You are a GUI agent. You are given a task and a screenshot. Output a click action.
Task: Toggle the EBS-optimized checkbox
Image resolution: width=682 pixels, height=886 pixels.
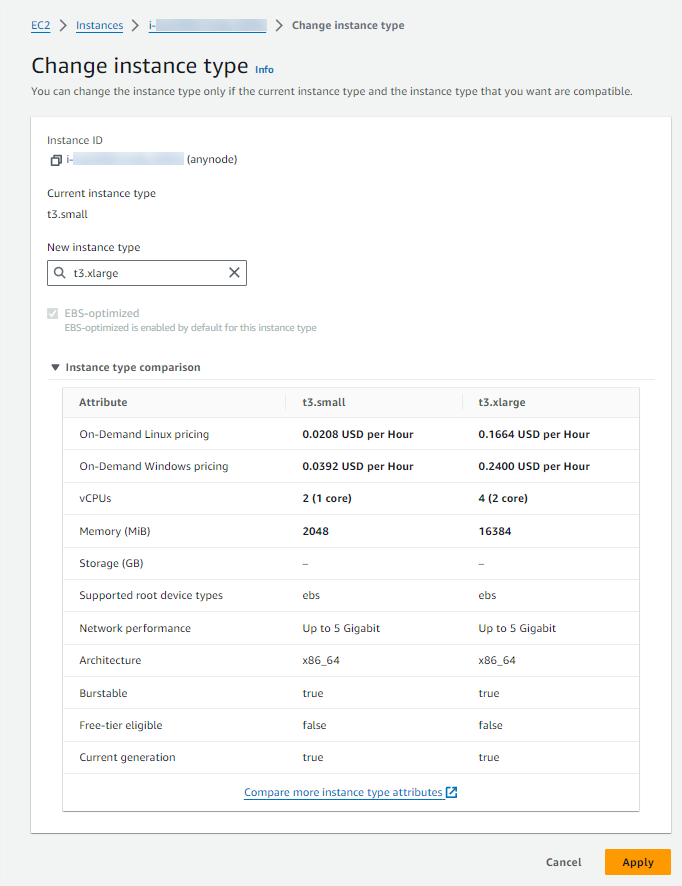tap(52, 313)
